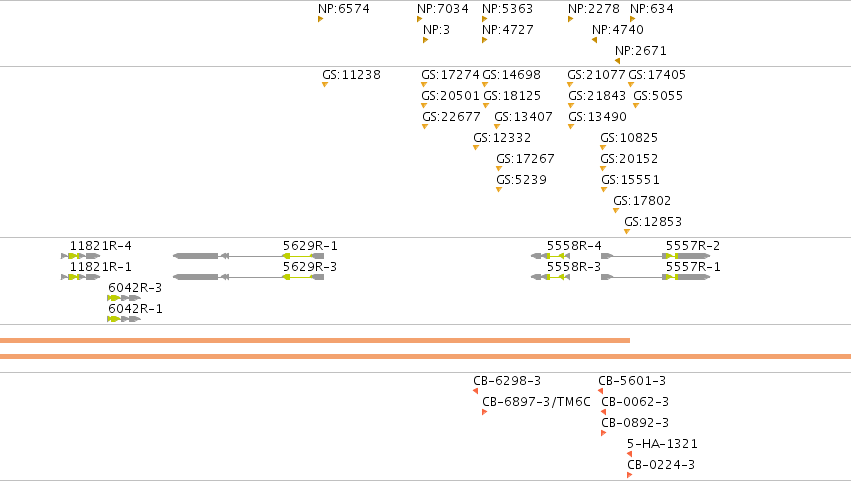Select the red triangle marker under CB-6897-3/TM6C
This screenshot has width=851, height=481.
(x=484, y=412)
